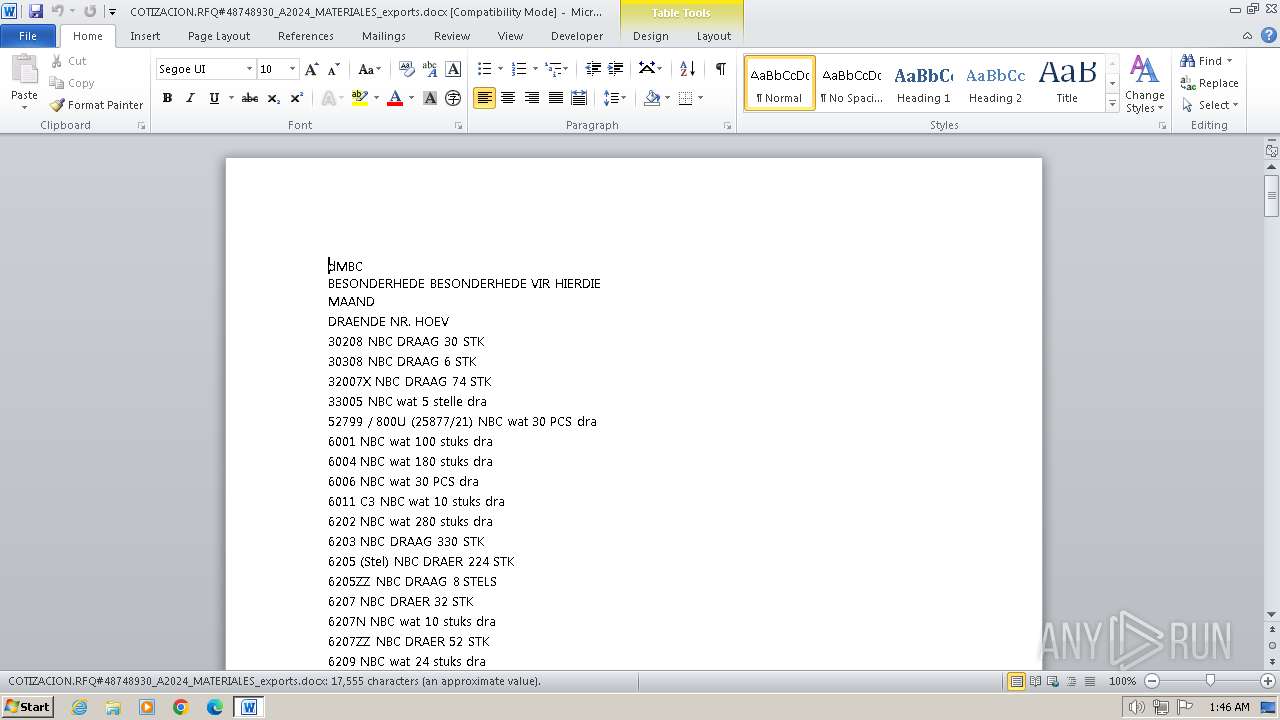Apply Title style
The image size is (1280, 720).
pyautogui.click(x=1067, y=83)
